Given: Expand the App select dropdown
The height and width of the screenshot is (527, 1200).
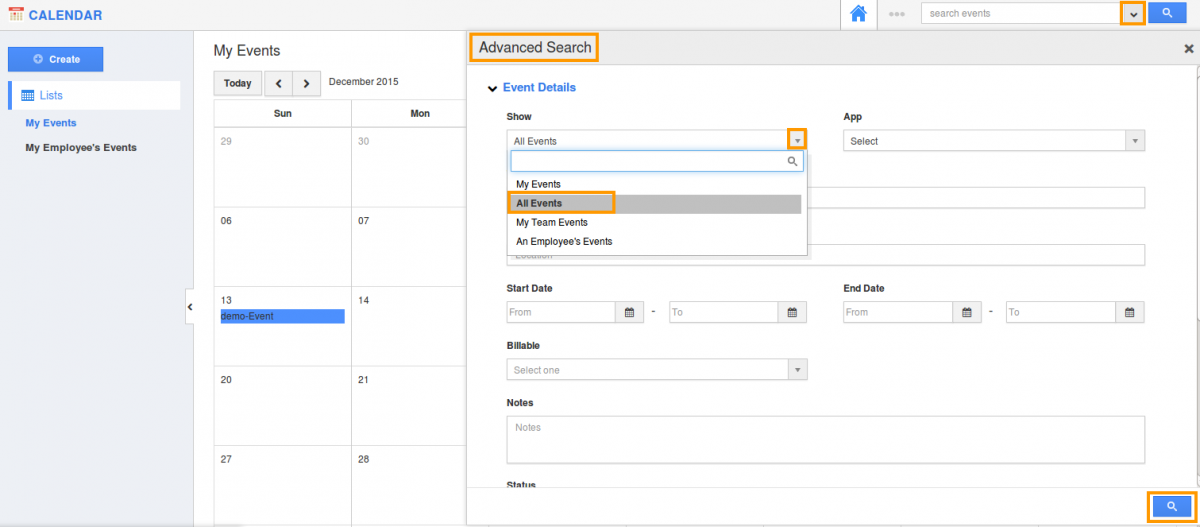Looking at the screenshot, I should coord(1134,141).
